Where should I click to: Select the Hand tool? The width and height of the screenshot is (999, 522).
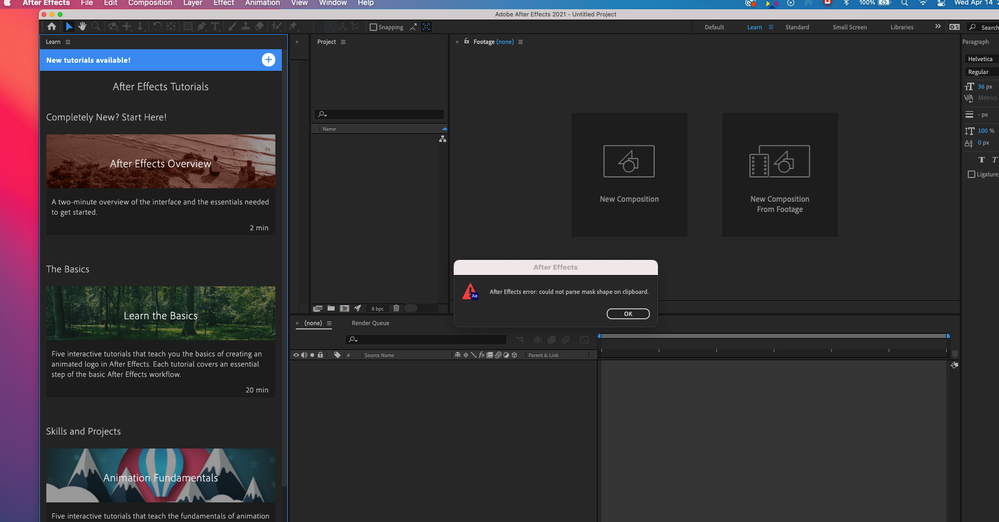pyautogui.click(x=82, y=27)
